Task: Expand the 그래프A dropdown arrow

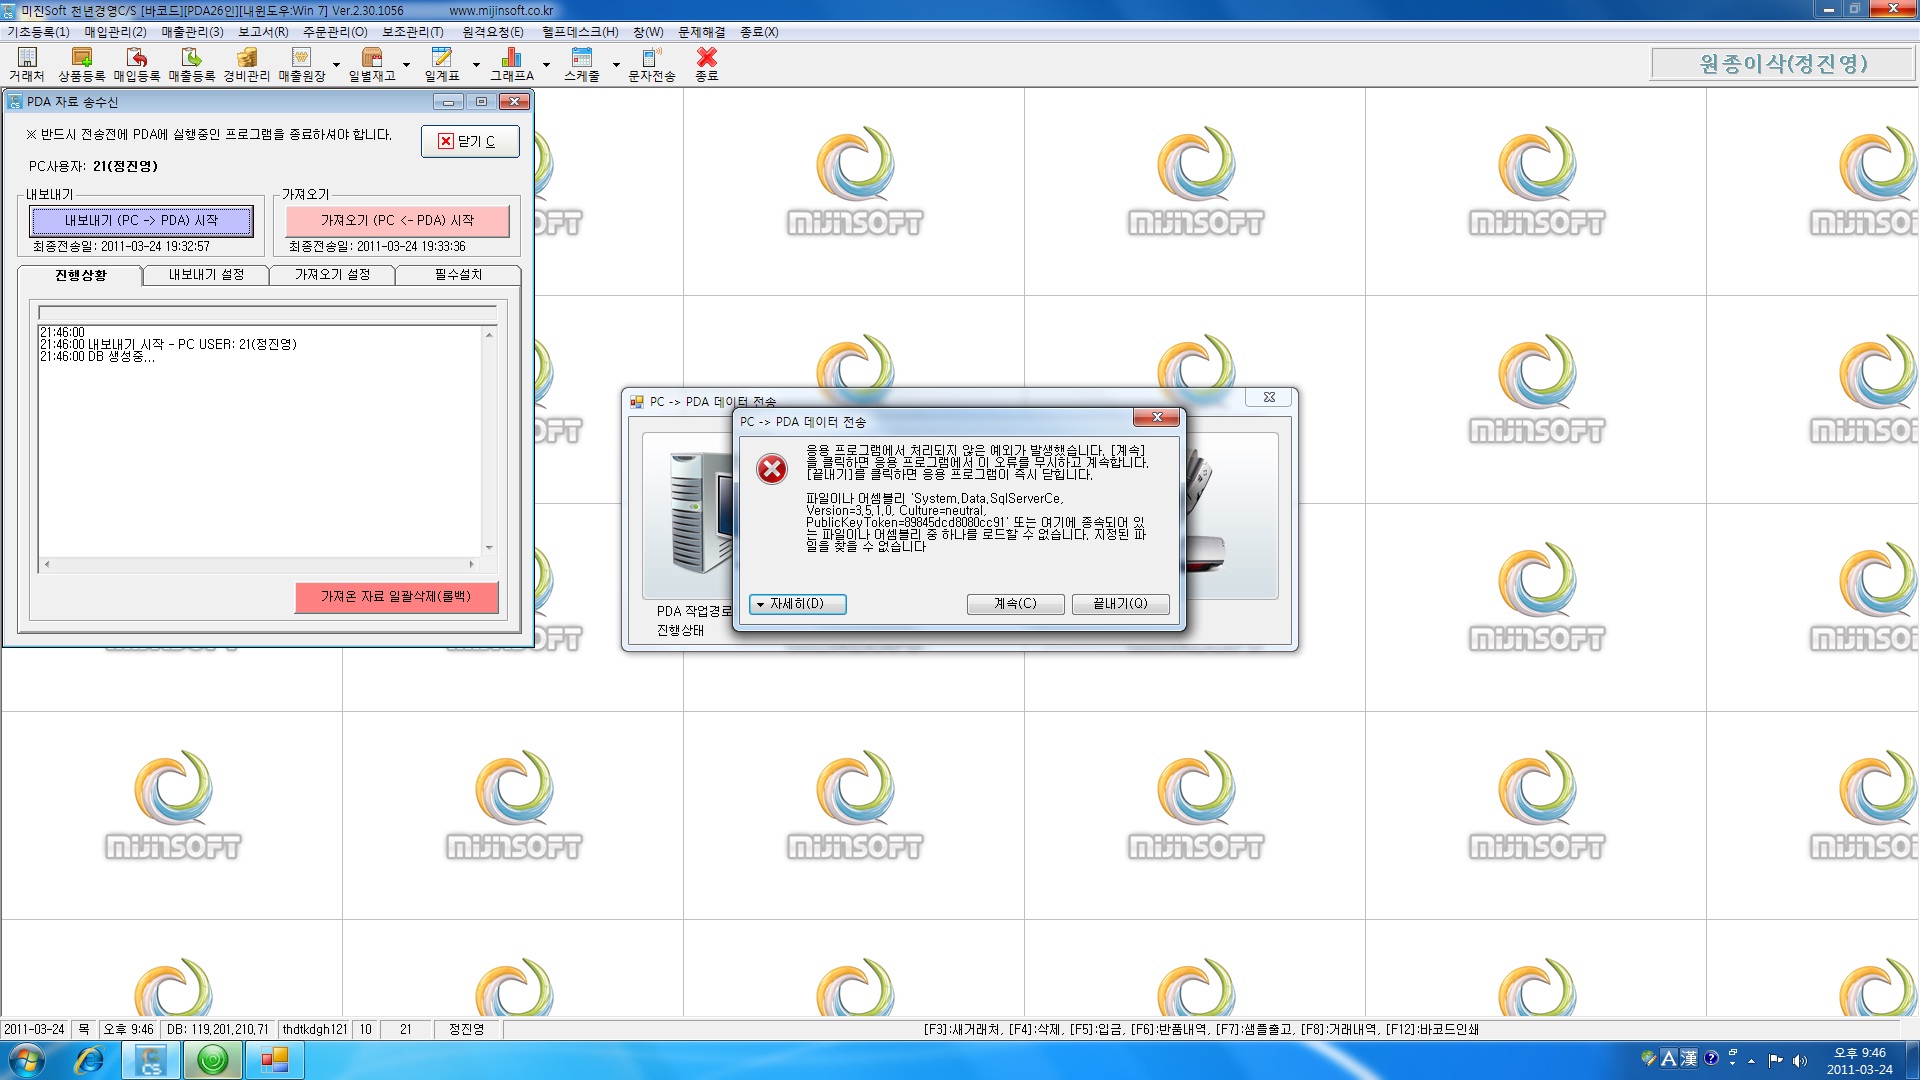Action: pyautogui.click(x=546, y=65)
